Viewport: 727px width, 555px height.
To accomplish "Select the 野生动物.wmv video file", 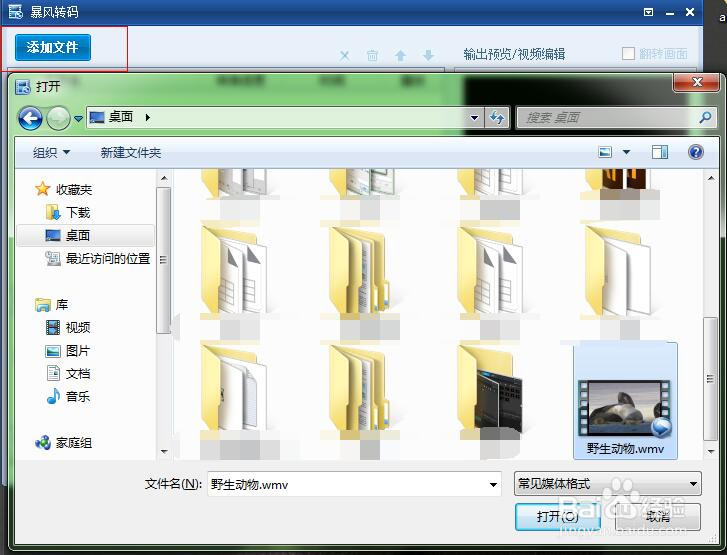I will pyautogui.click(x=625, y=401).
